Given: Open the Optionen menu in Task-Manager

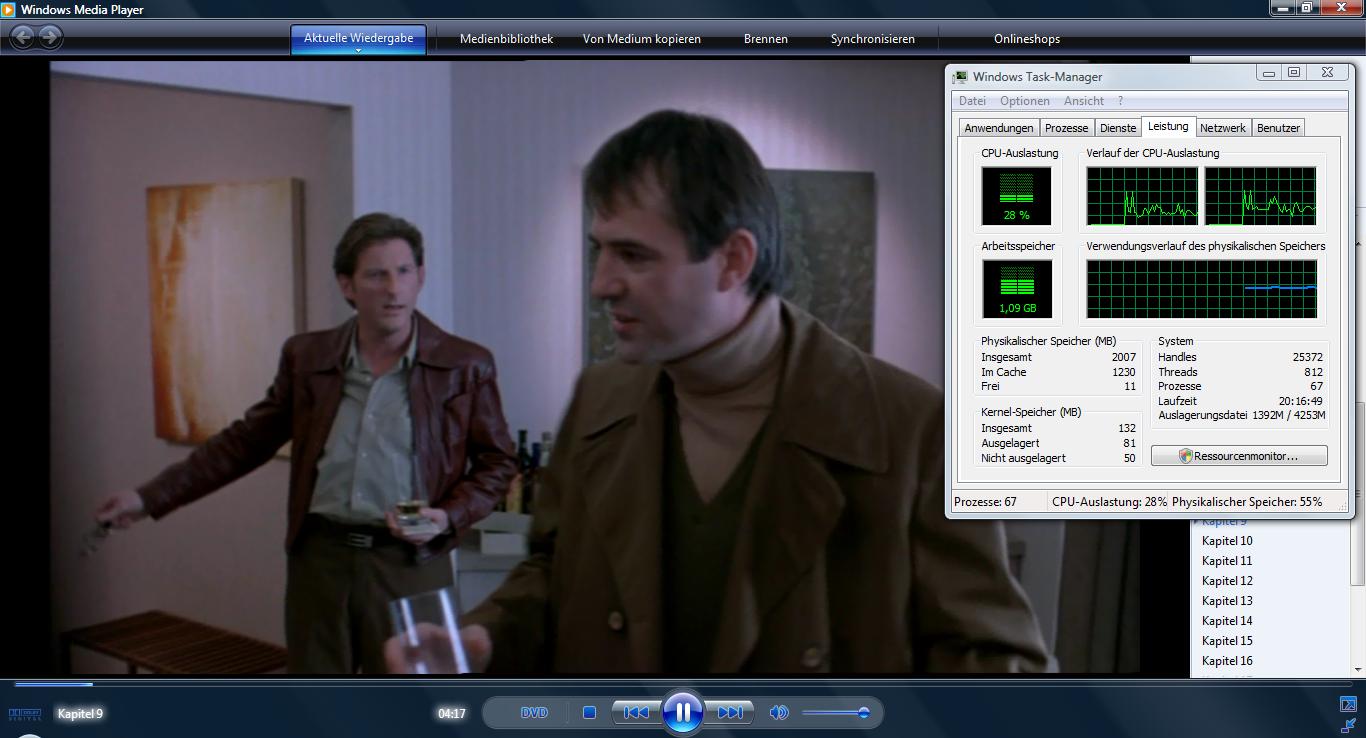Looking at the screenshot, I should click(1025, 101).
